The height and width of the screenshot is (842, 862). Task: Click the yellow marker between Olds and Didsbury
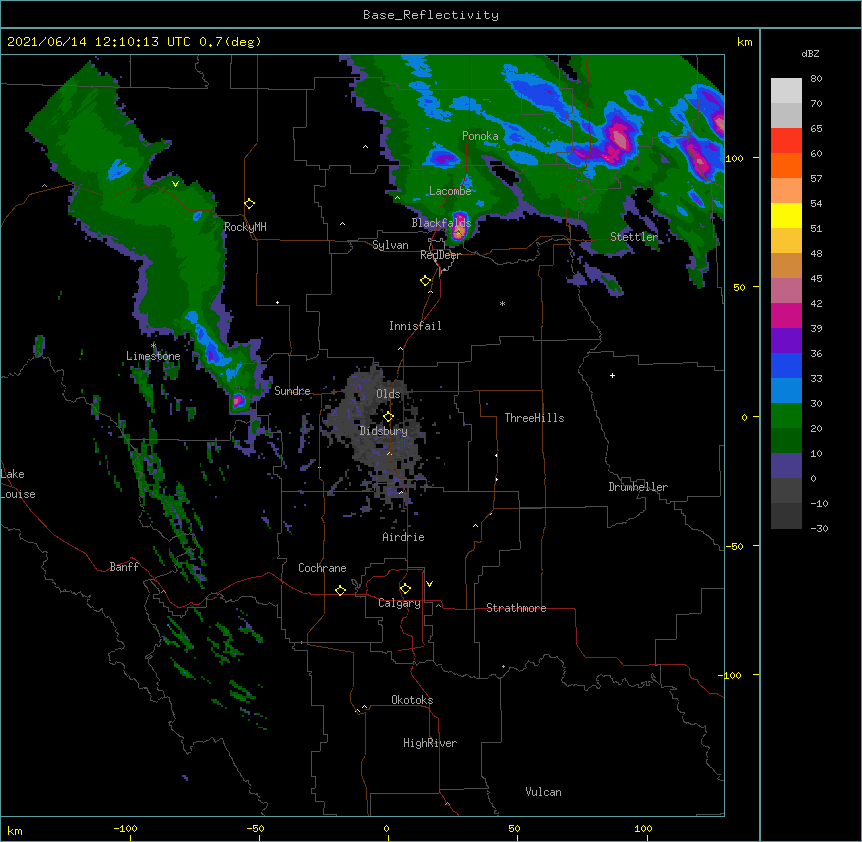388,417
